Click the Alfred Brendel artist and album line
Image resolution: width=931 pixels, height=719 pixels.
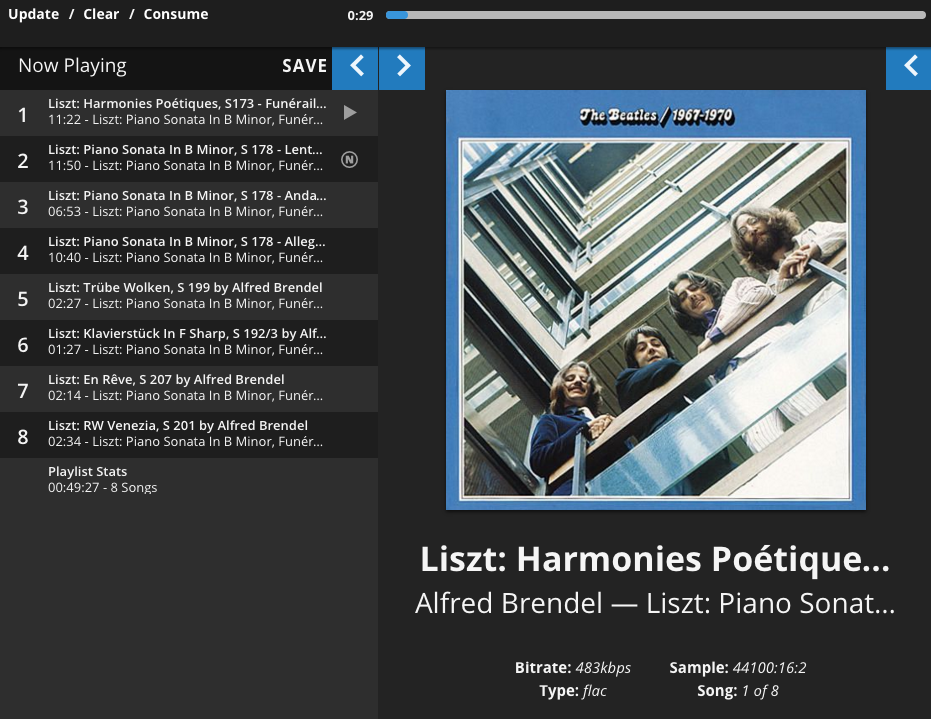pyautogui.click(x=655, y=604)
